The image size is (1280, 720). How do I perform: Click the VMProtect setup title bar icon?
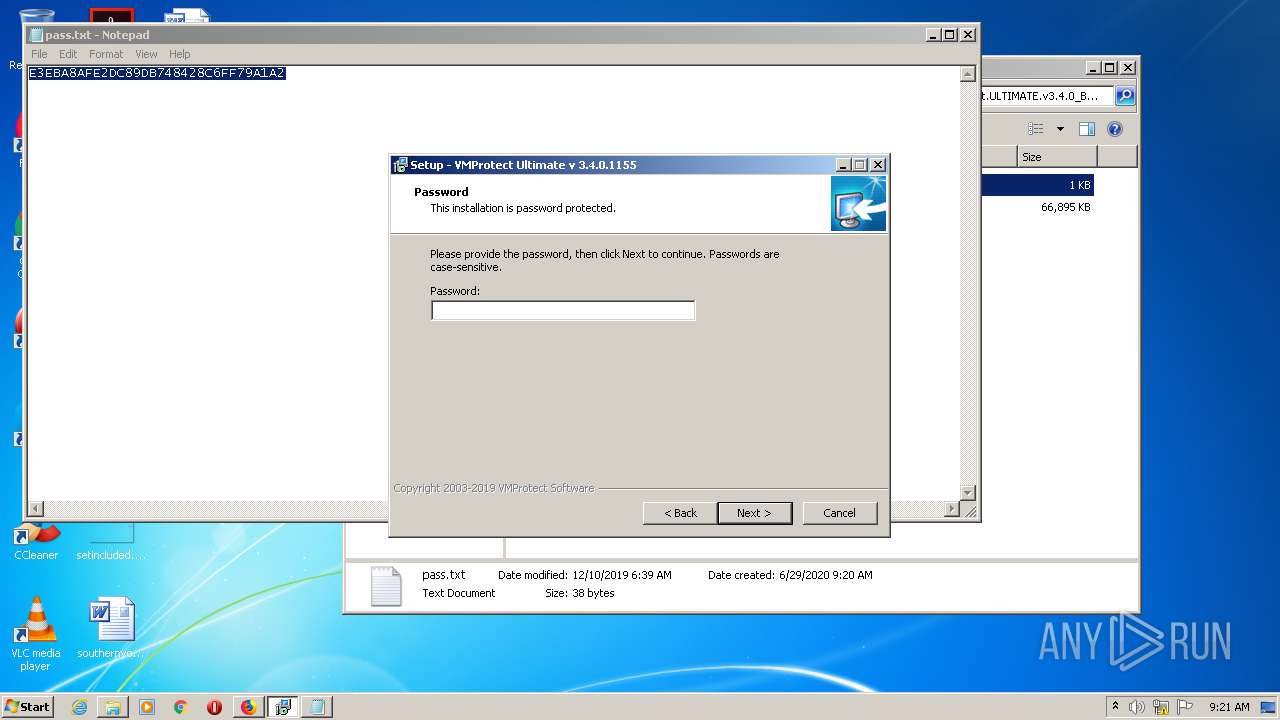[x=400, y=165]
